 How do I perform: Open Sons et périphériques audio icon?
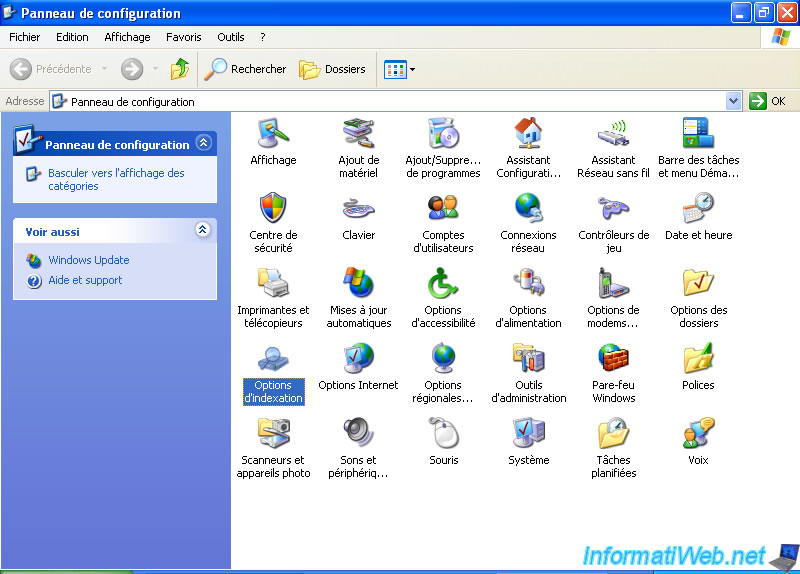click(359, 448)
